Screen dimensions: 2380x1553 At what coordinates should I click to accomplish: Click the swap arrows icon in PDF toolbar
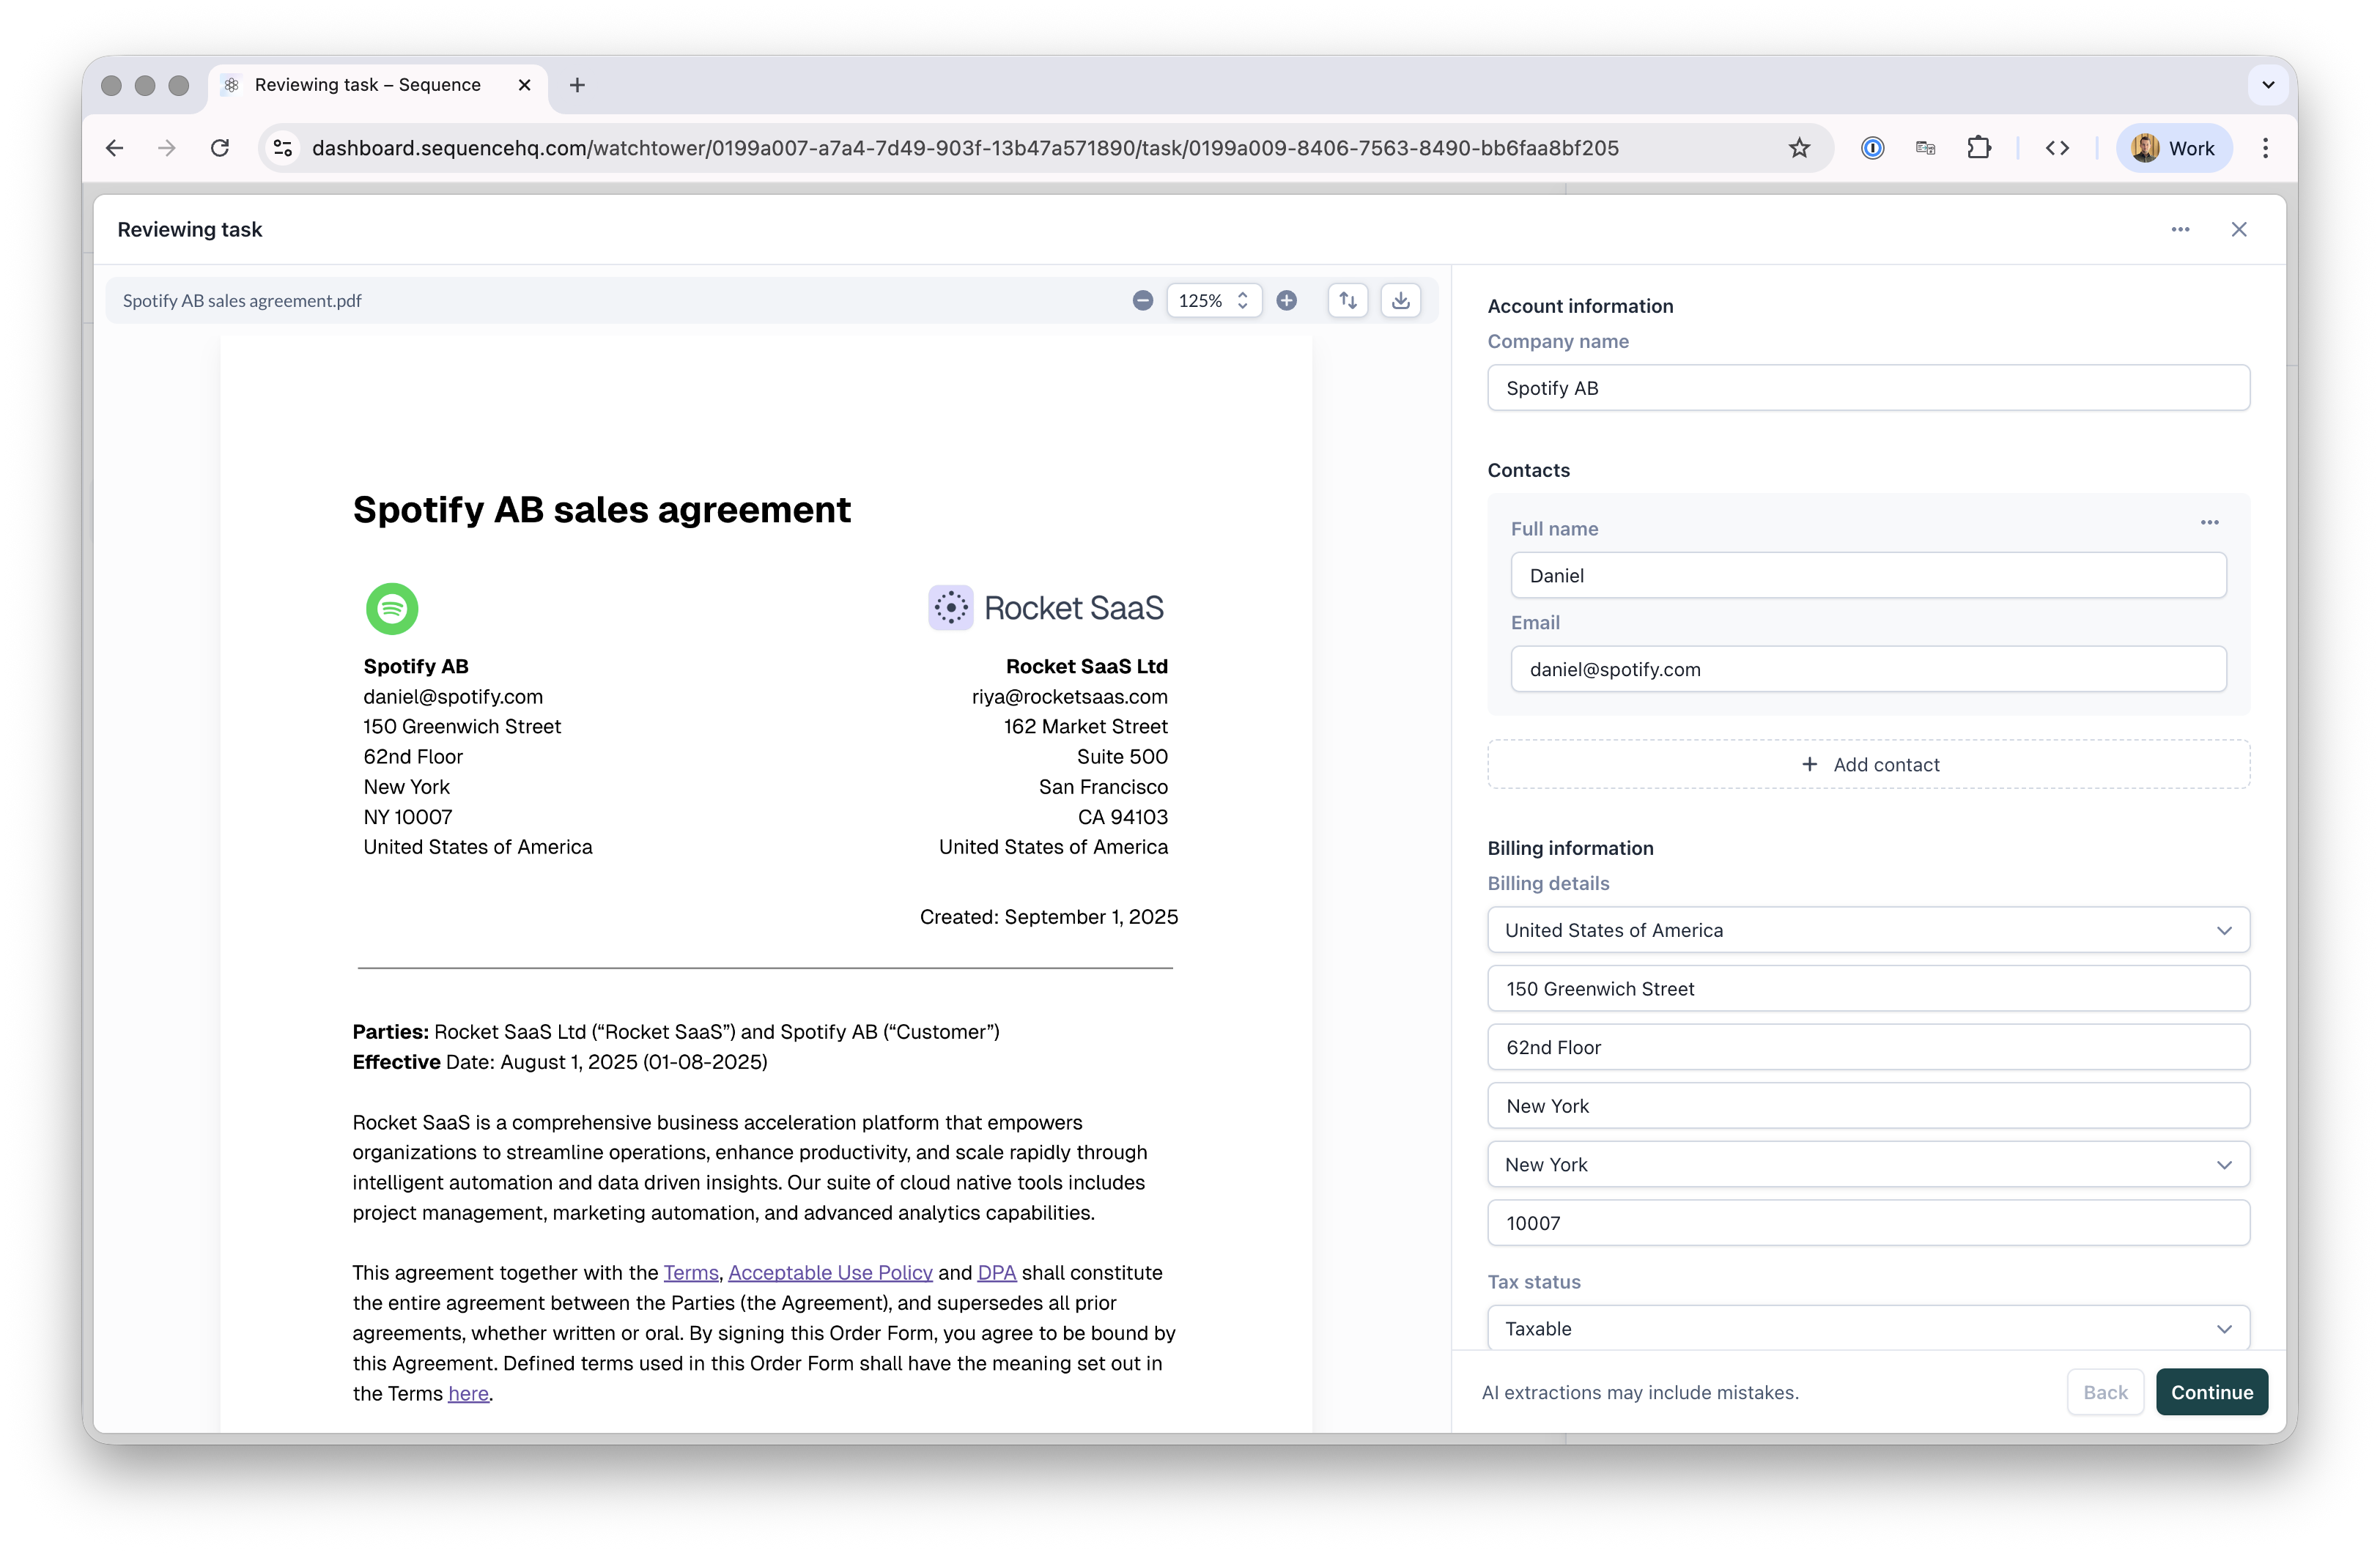[1347, 300]
